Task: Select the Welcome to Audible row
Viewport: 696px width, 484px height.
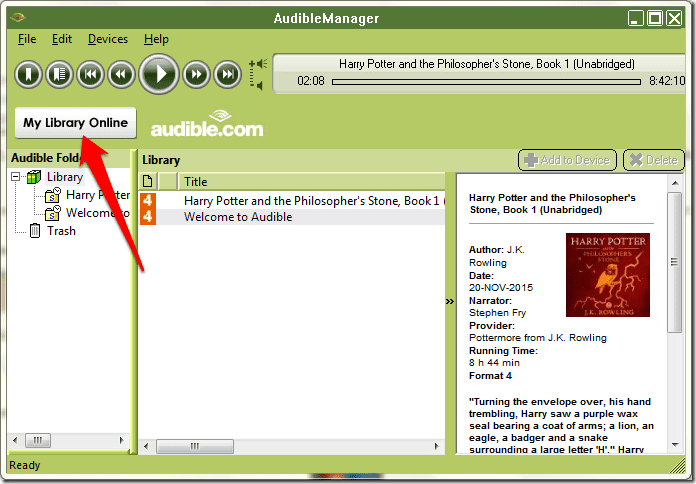Action: pyautogui.click(x=292, y=217)
